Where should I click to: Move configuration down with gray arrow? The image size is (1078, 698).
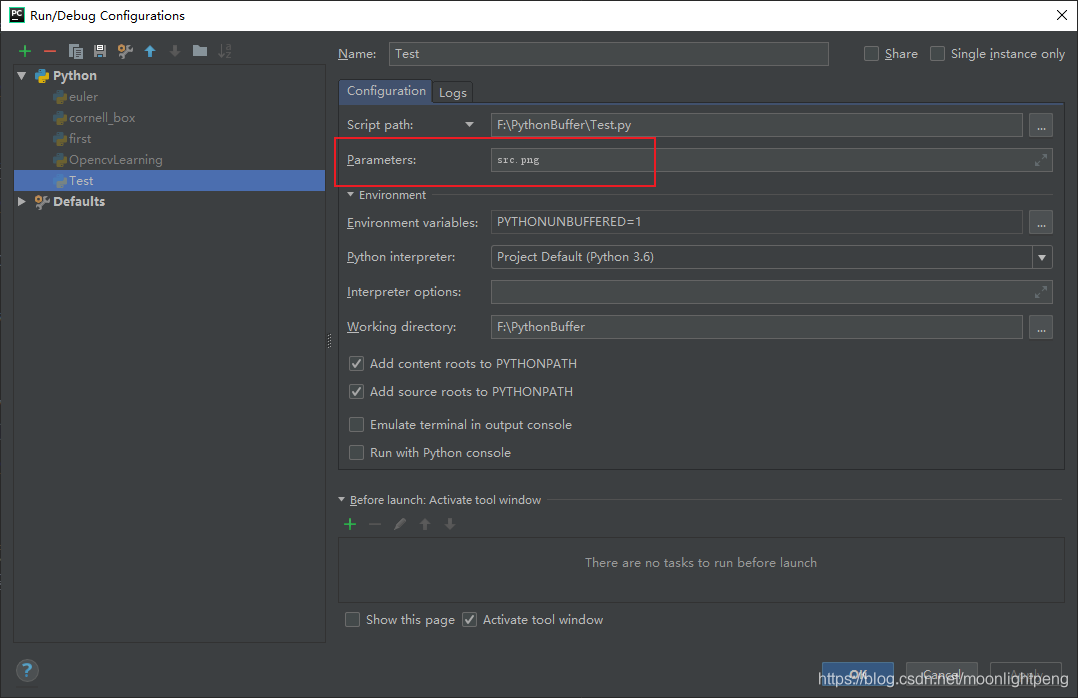pos(175,51)
